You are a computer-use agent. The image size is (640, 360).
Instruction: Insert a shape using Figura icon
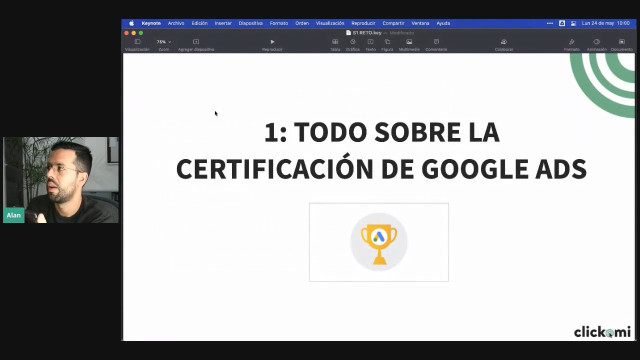pos(387,42)
